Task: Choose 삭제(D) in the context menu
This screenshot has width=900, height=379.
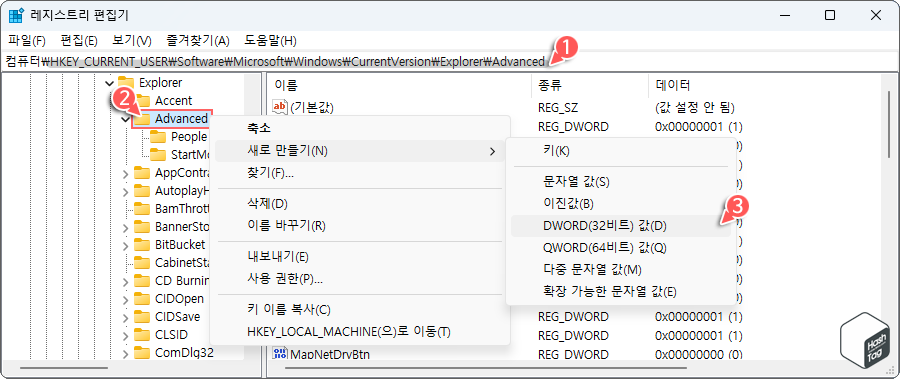Action: point(360,203)
